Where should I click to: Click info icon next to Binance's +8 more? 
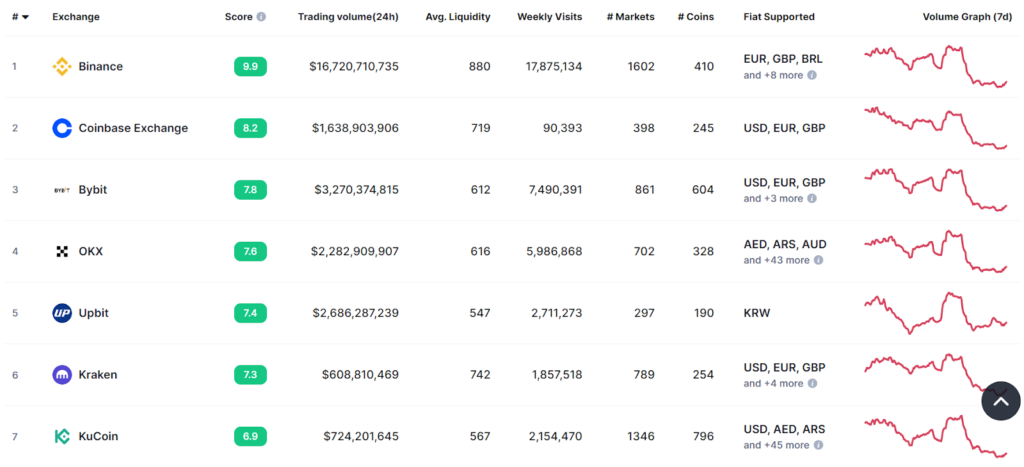tap(812, 75)
